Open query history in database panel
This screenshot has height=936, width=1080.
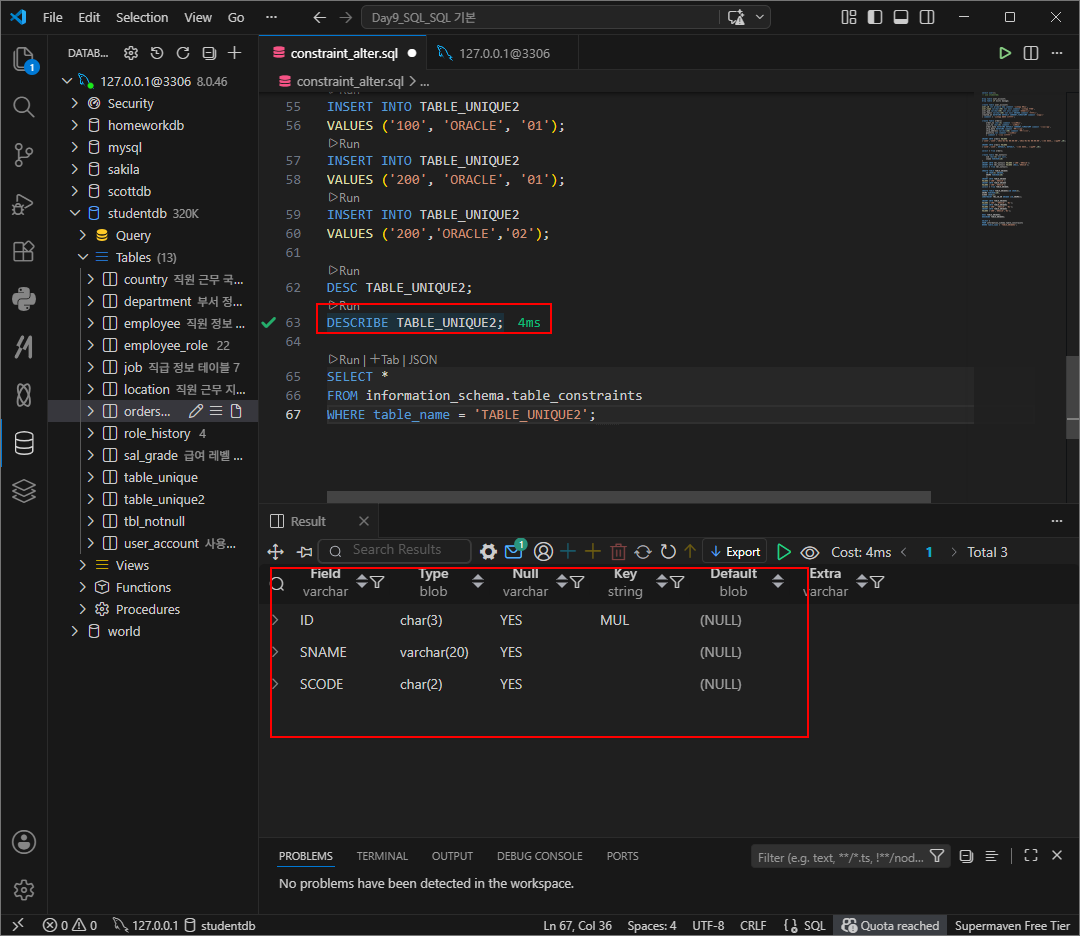[x=157, y=53]
